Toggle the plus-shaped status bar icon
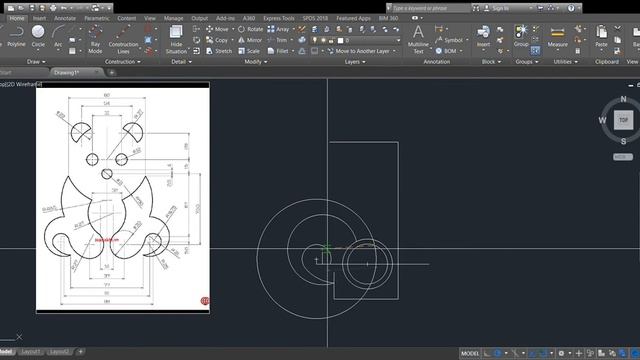The height and width of the screenshot is (360, 640). pyautogui.click(x=579, y=353)
